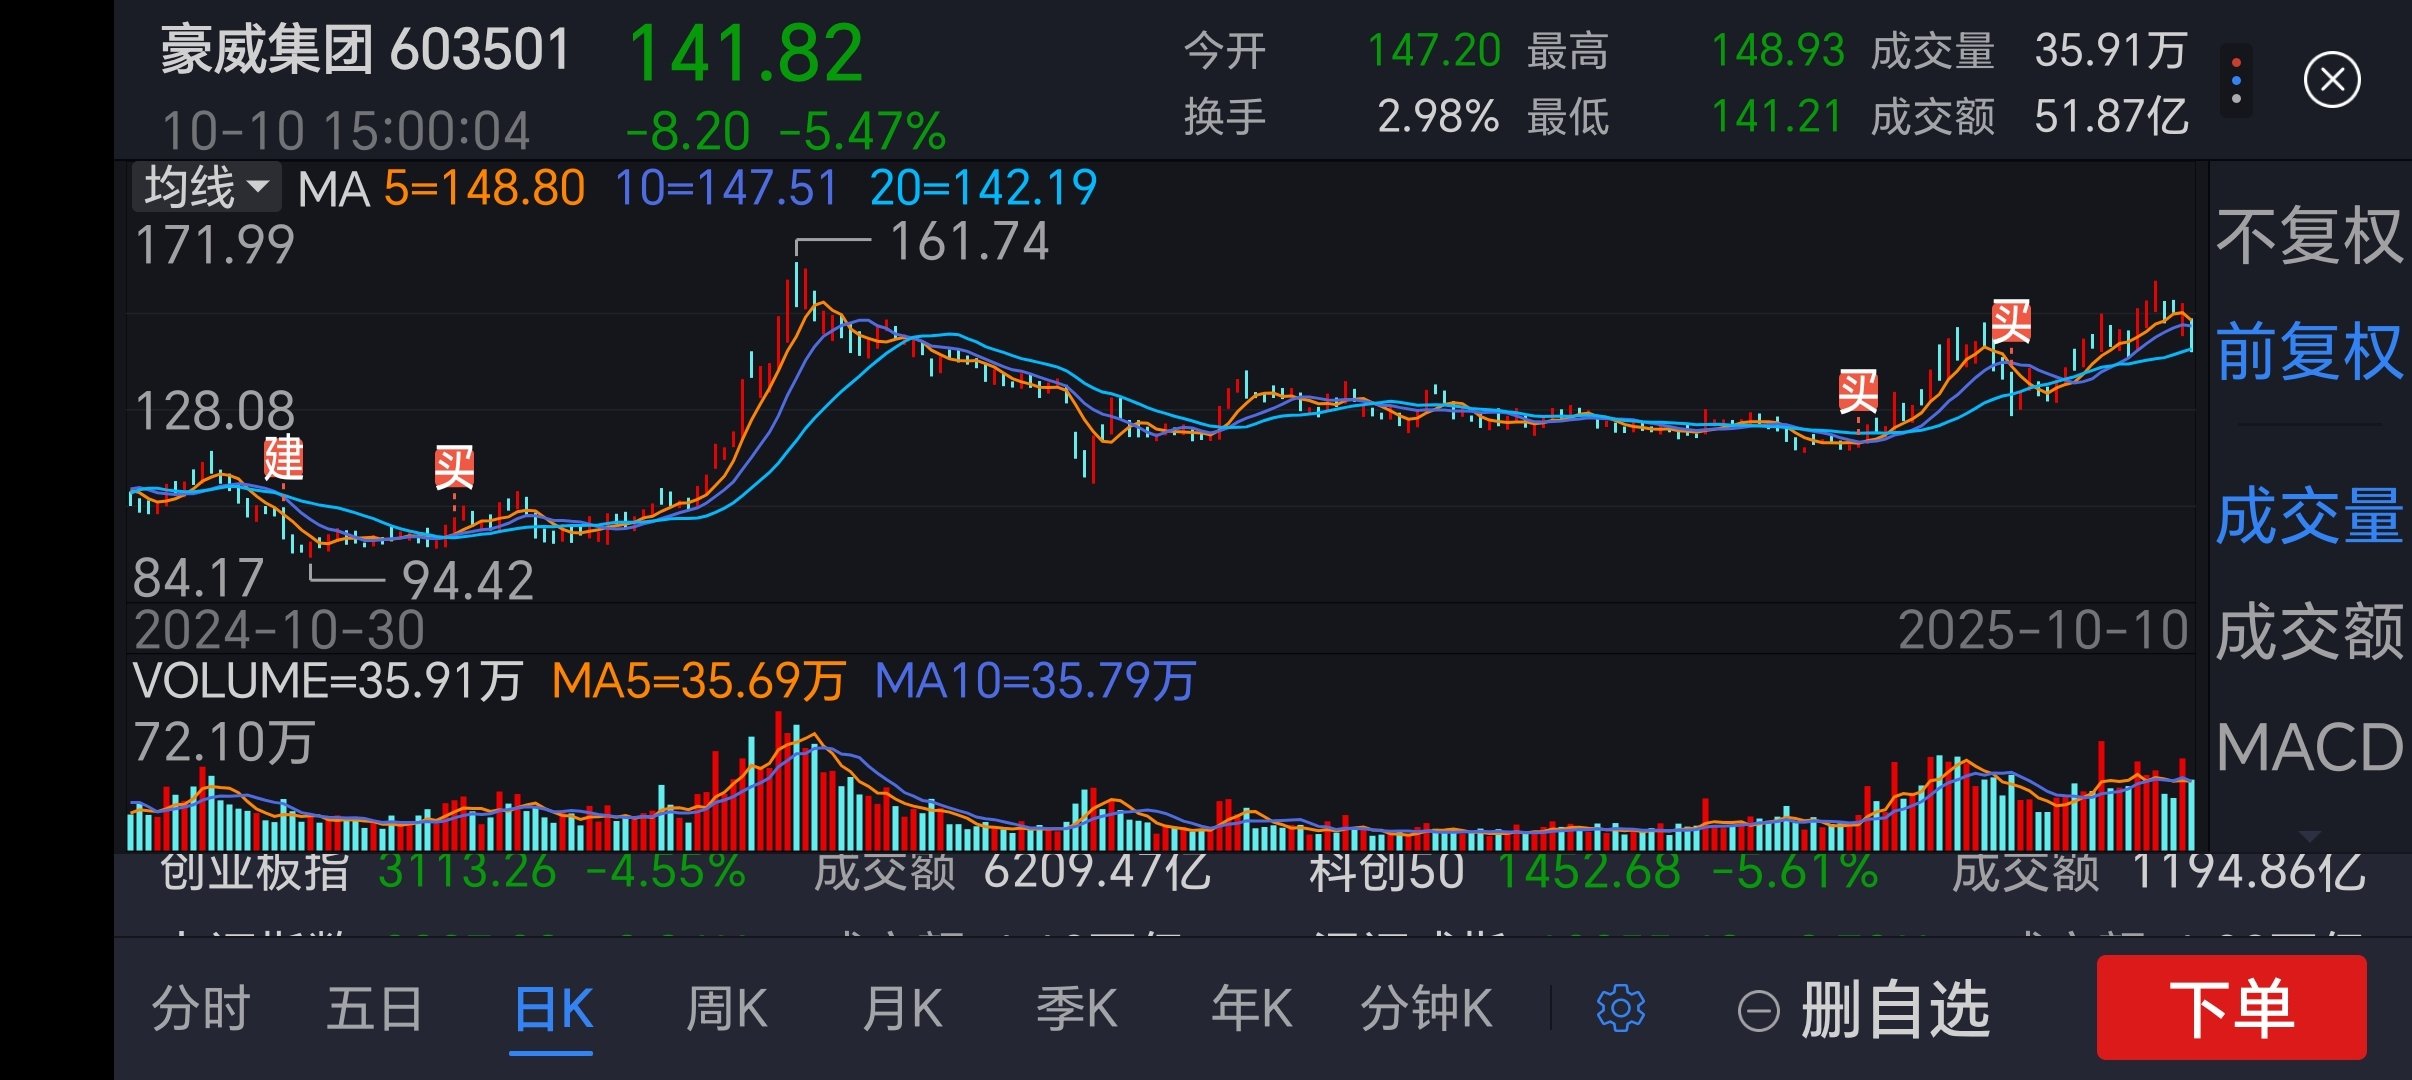Screen dimensions: 2412x1080
Task: Open chart settings gear icon
Action: tap(1620, 1008)
